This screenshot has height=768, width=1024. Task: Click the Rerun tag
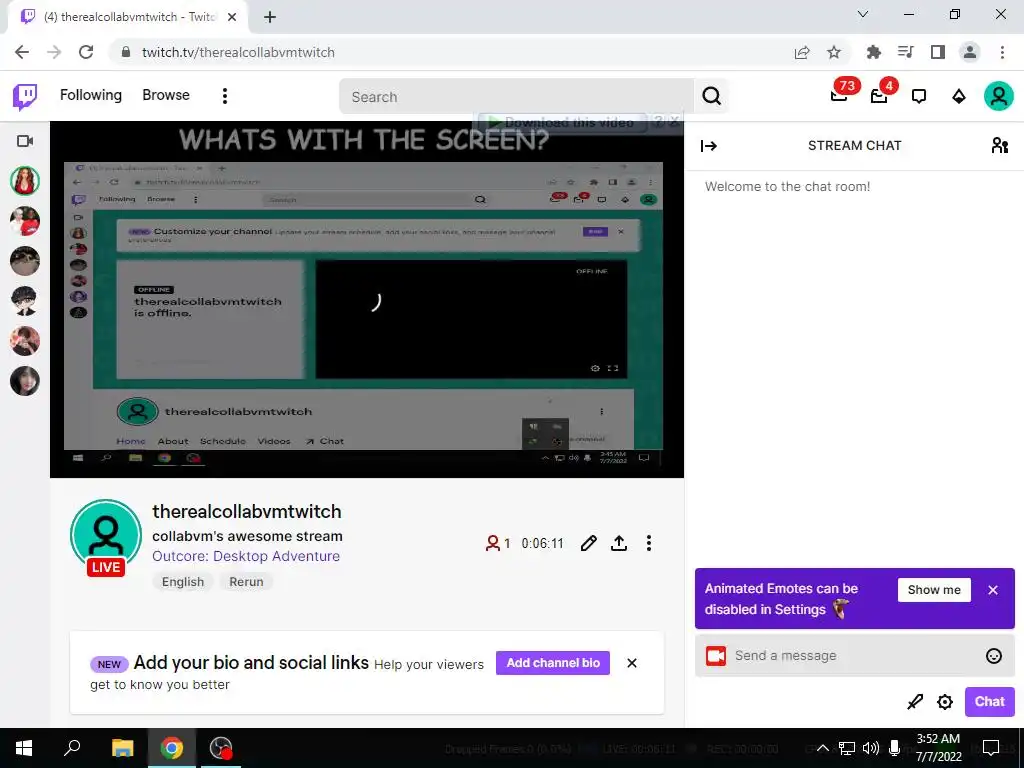[246, 582]
